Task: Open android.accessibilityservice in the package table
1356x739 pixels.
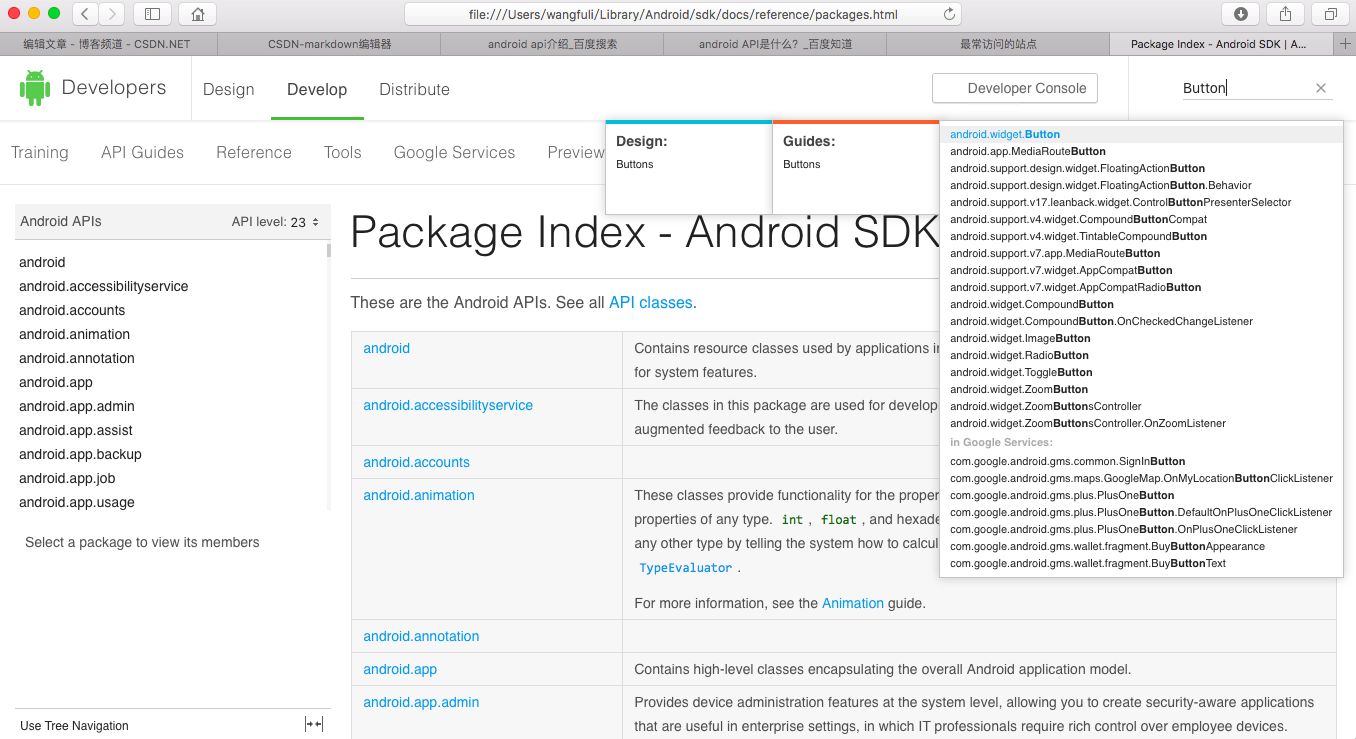Action: pyautogui.click(x=448, y=405)
